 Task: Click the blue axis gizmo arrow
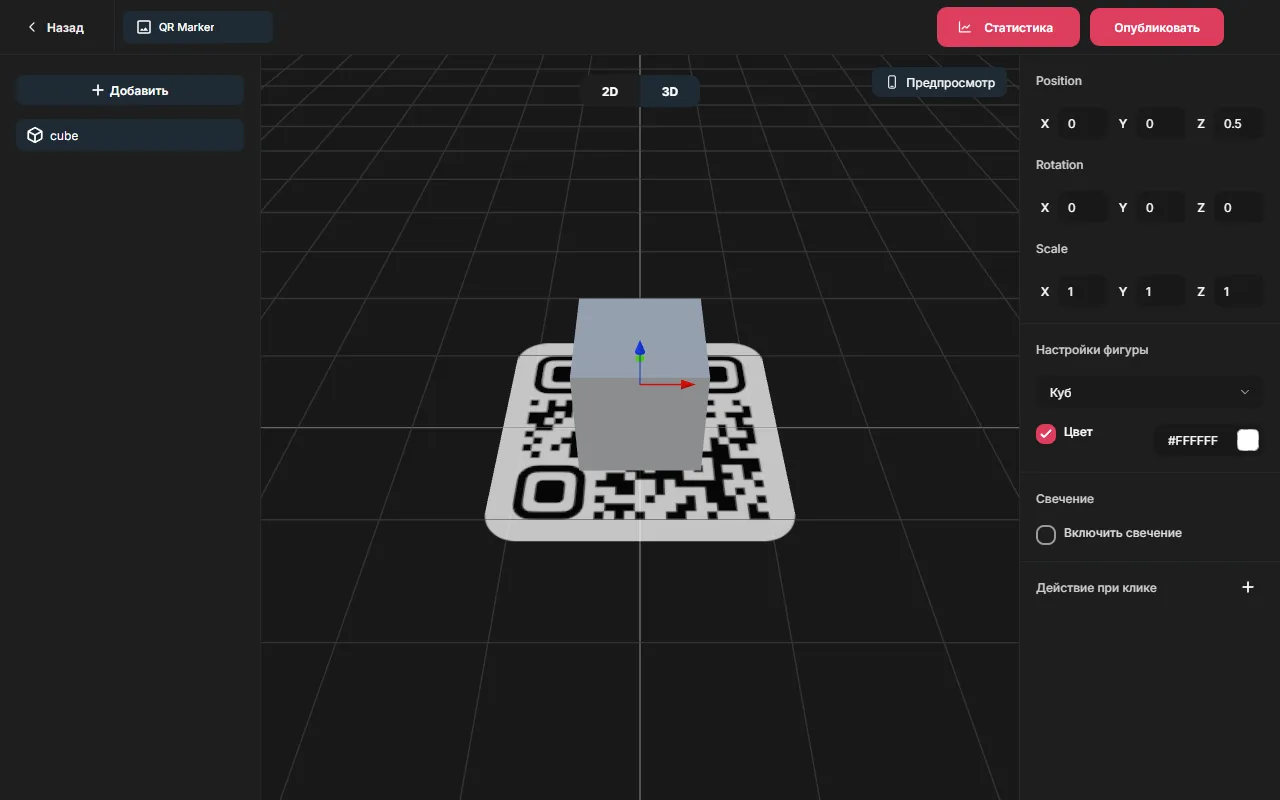point(640,347)
